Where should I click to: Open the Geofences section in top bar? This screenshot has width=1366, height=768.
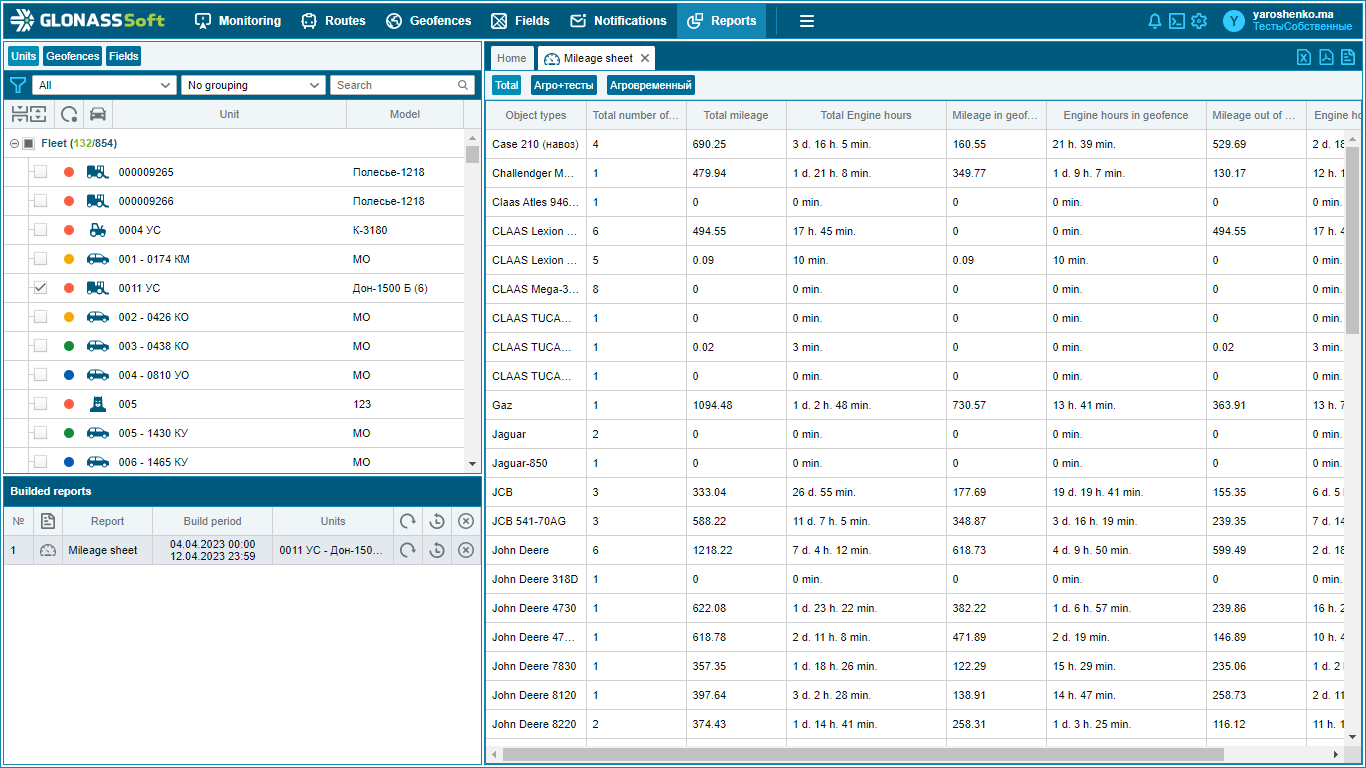pos(428,20)
